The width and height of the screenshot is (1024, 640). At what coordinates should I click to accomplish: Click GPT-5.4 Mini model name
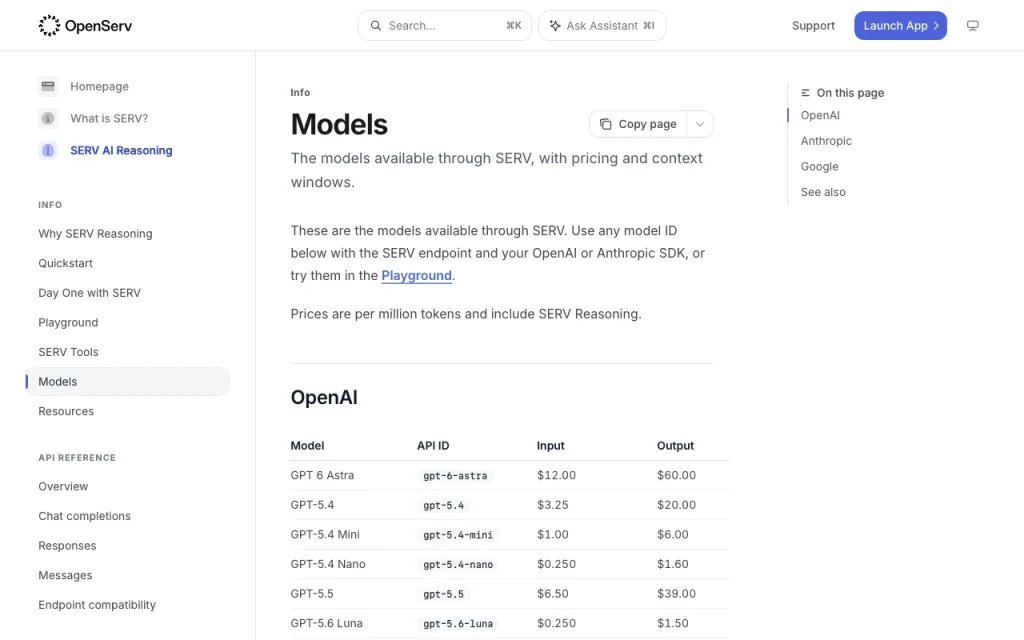[x=325, y=535]
